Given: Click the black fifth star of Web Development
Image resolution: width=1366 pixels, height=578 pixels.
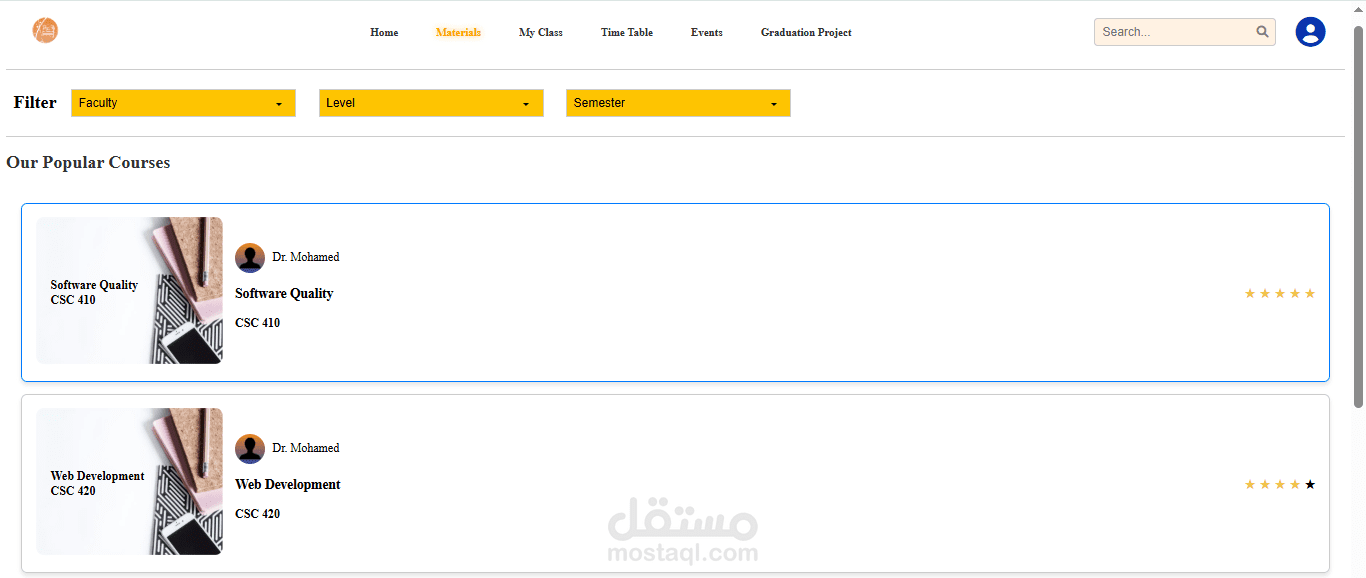Looking at the screenshot, I should click(1310, 484).
